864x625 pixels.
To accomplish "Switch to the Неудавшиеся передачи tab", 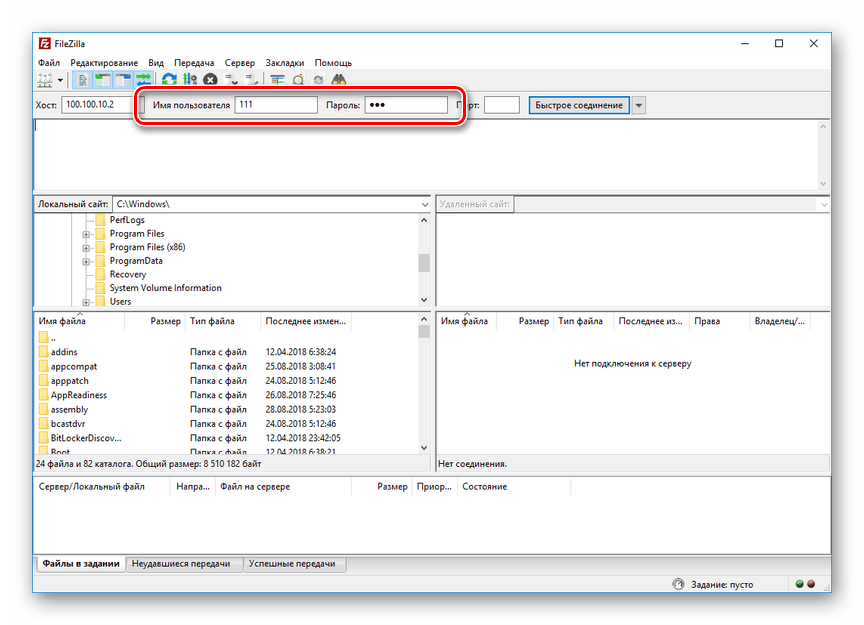I will point(181,564).
